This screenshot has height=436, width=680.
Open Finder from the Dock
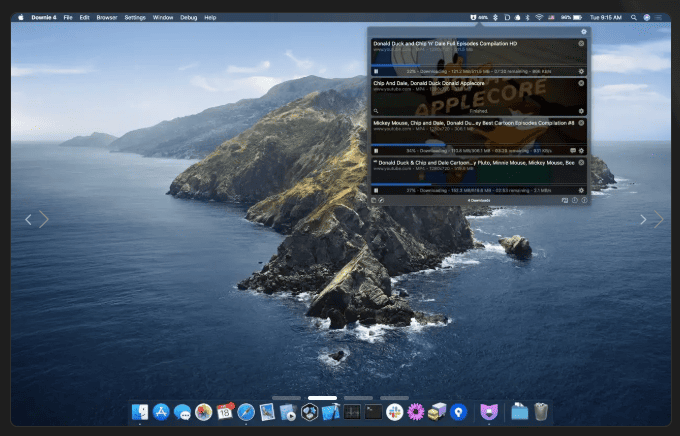(x=140, y=412)
